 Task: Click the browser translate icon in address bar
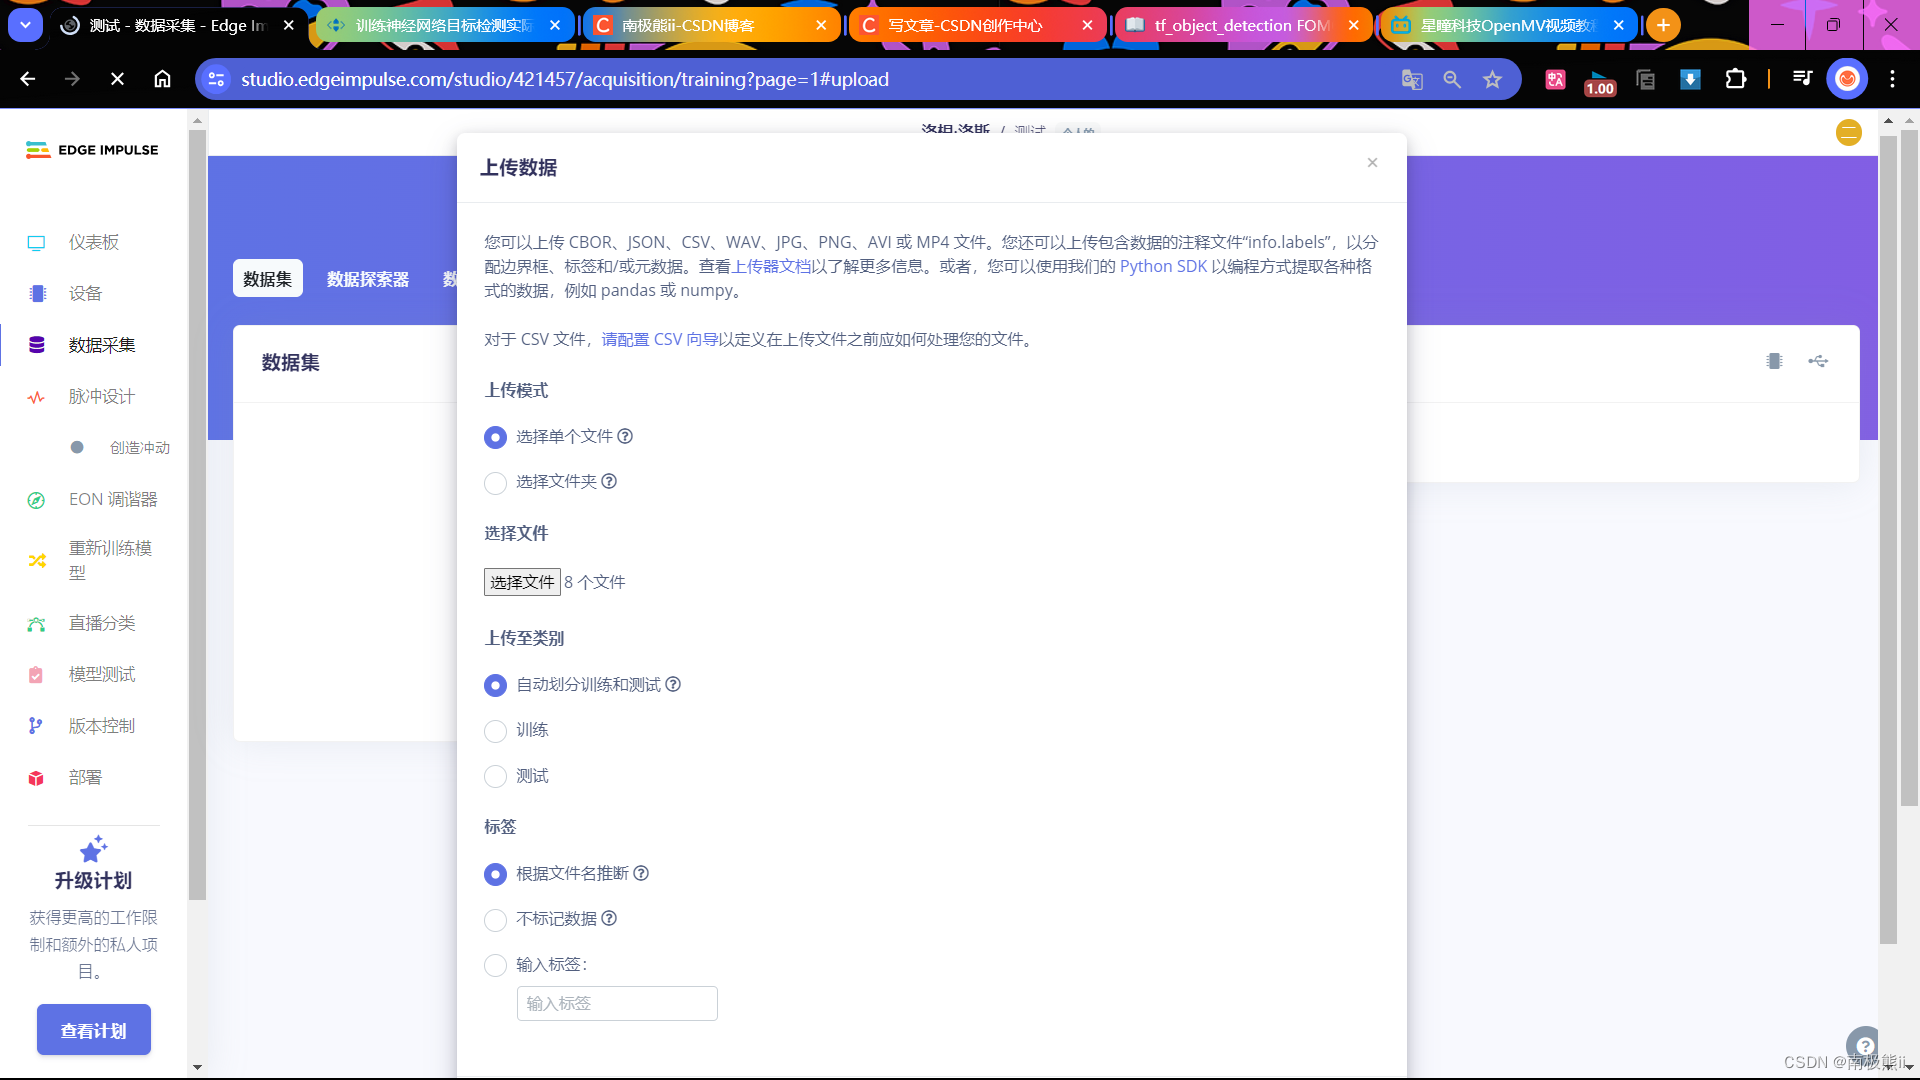click(x=1412, y=80)
